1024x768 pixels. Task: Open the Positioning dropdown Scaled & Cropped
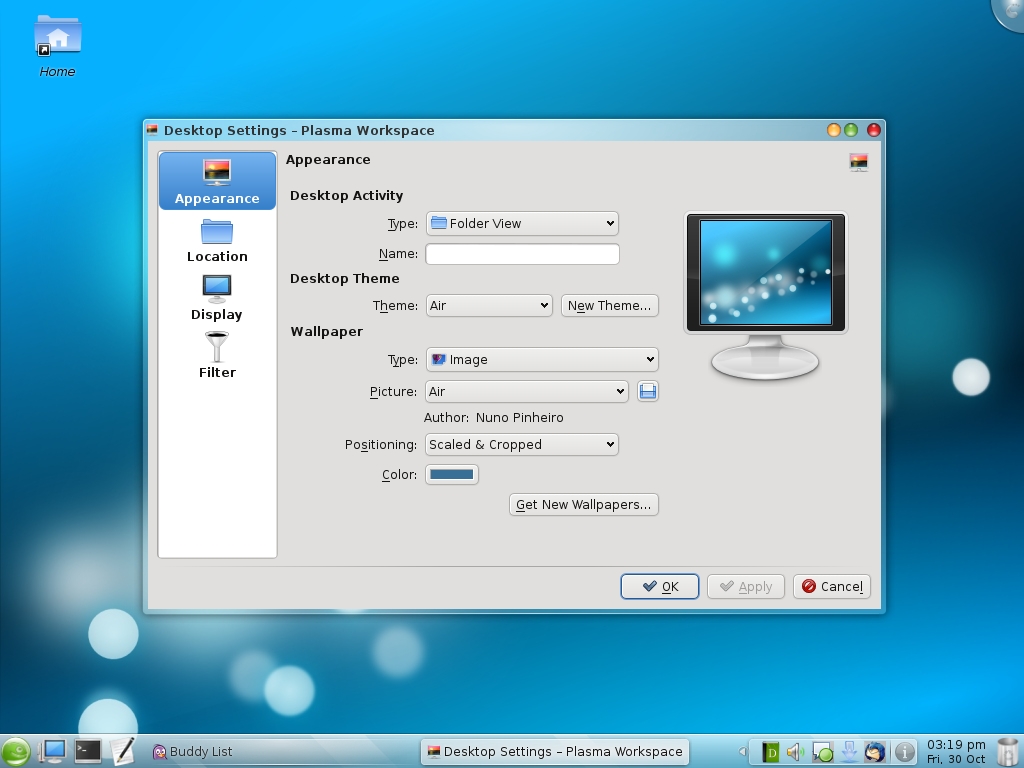point(521,445)
